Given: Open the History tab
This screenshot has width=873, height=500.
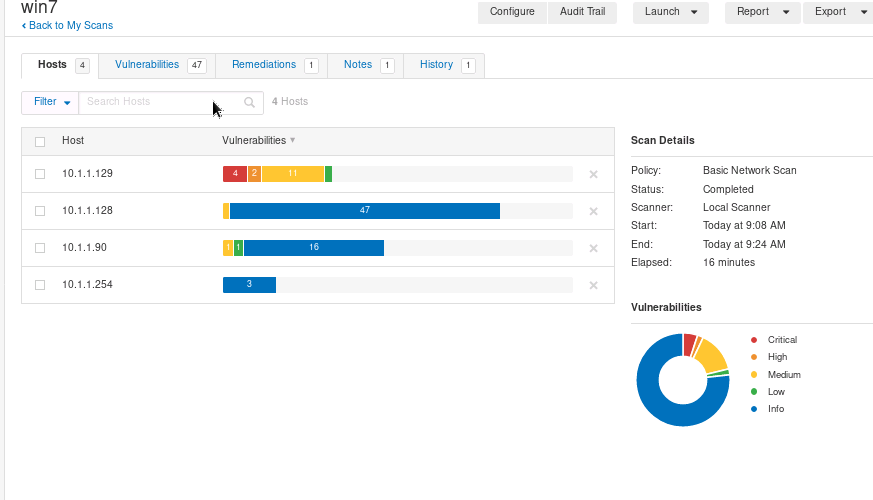Looking at the screenshot, I should click(444, 66).
